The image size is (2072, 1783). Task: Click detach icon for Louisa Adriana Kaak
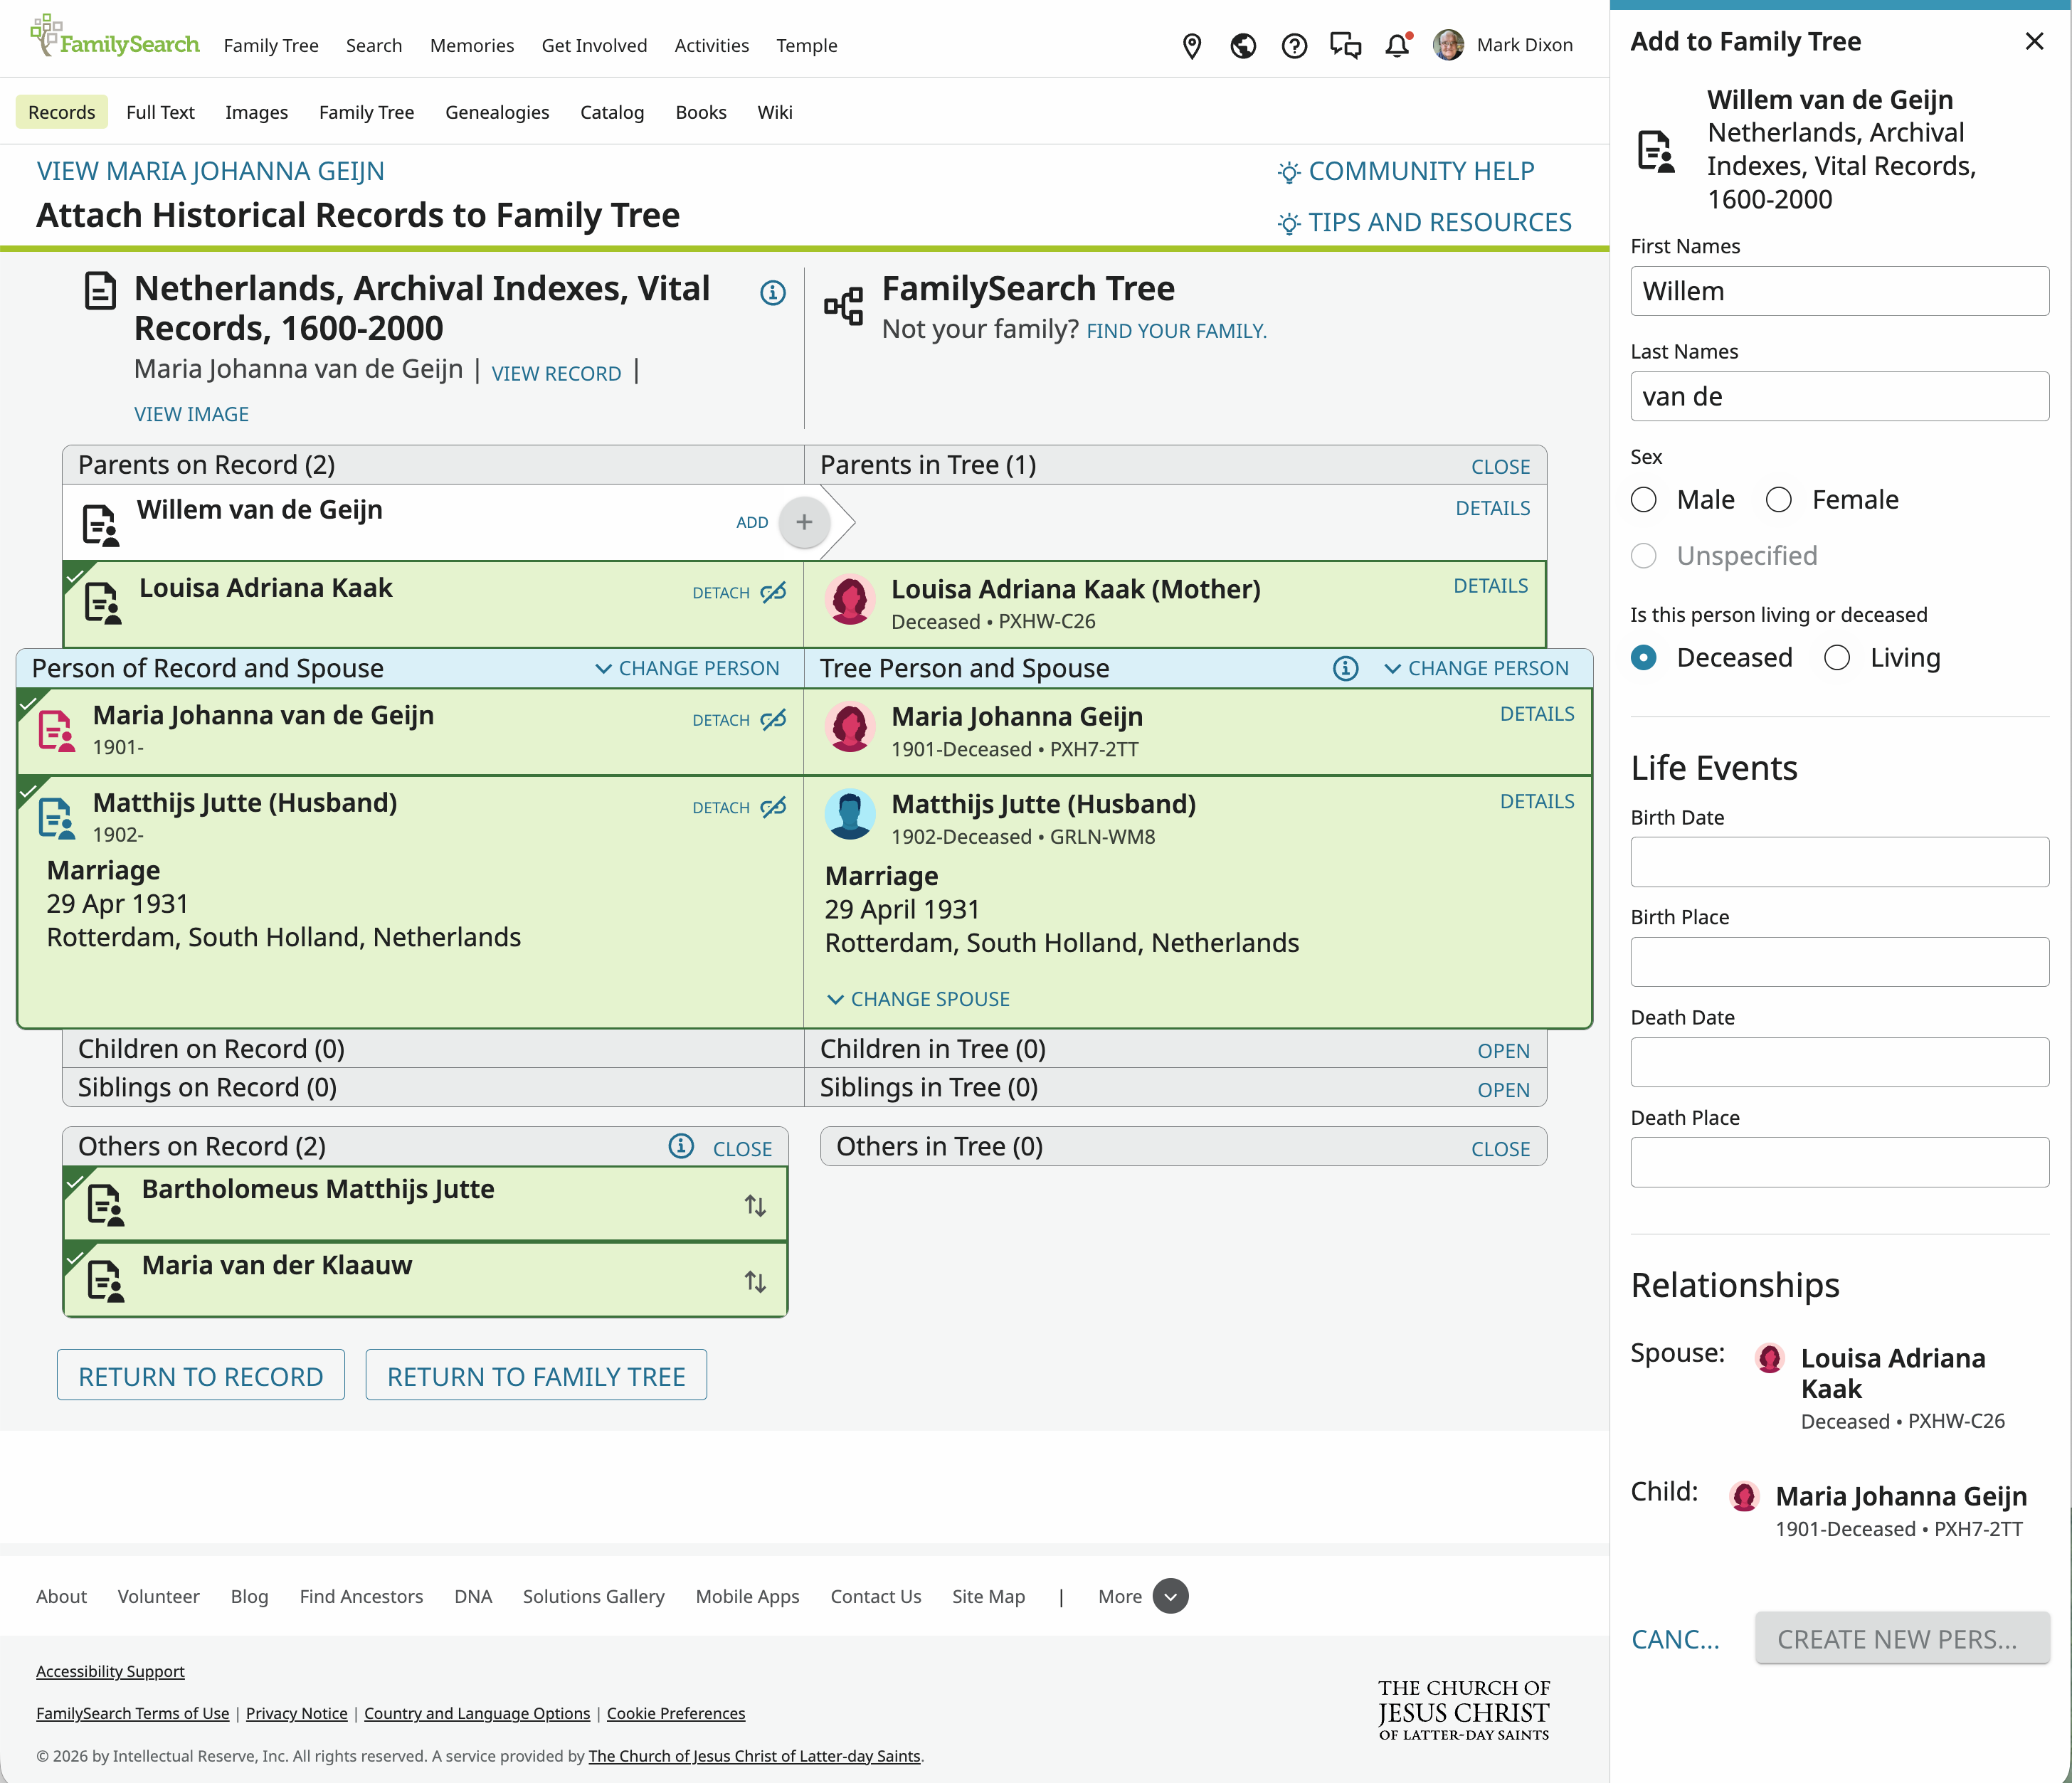tap(773, 593)
